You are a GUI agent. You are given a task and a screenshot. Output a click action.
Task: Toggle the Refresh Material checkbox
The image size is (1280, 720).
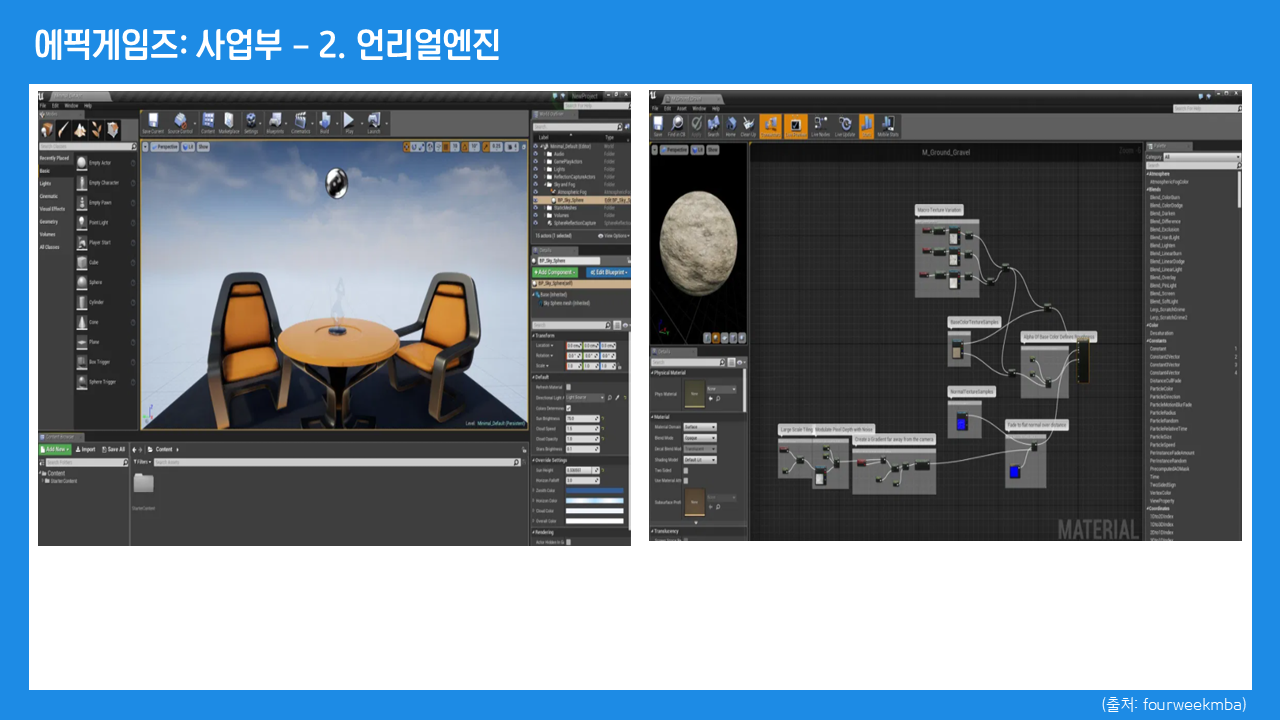tap(569, 387)
